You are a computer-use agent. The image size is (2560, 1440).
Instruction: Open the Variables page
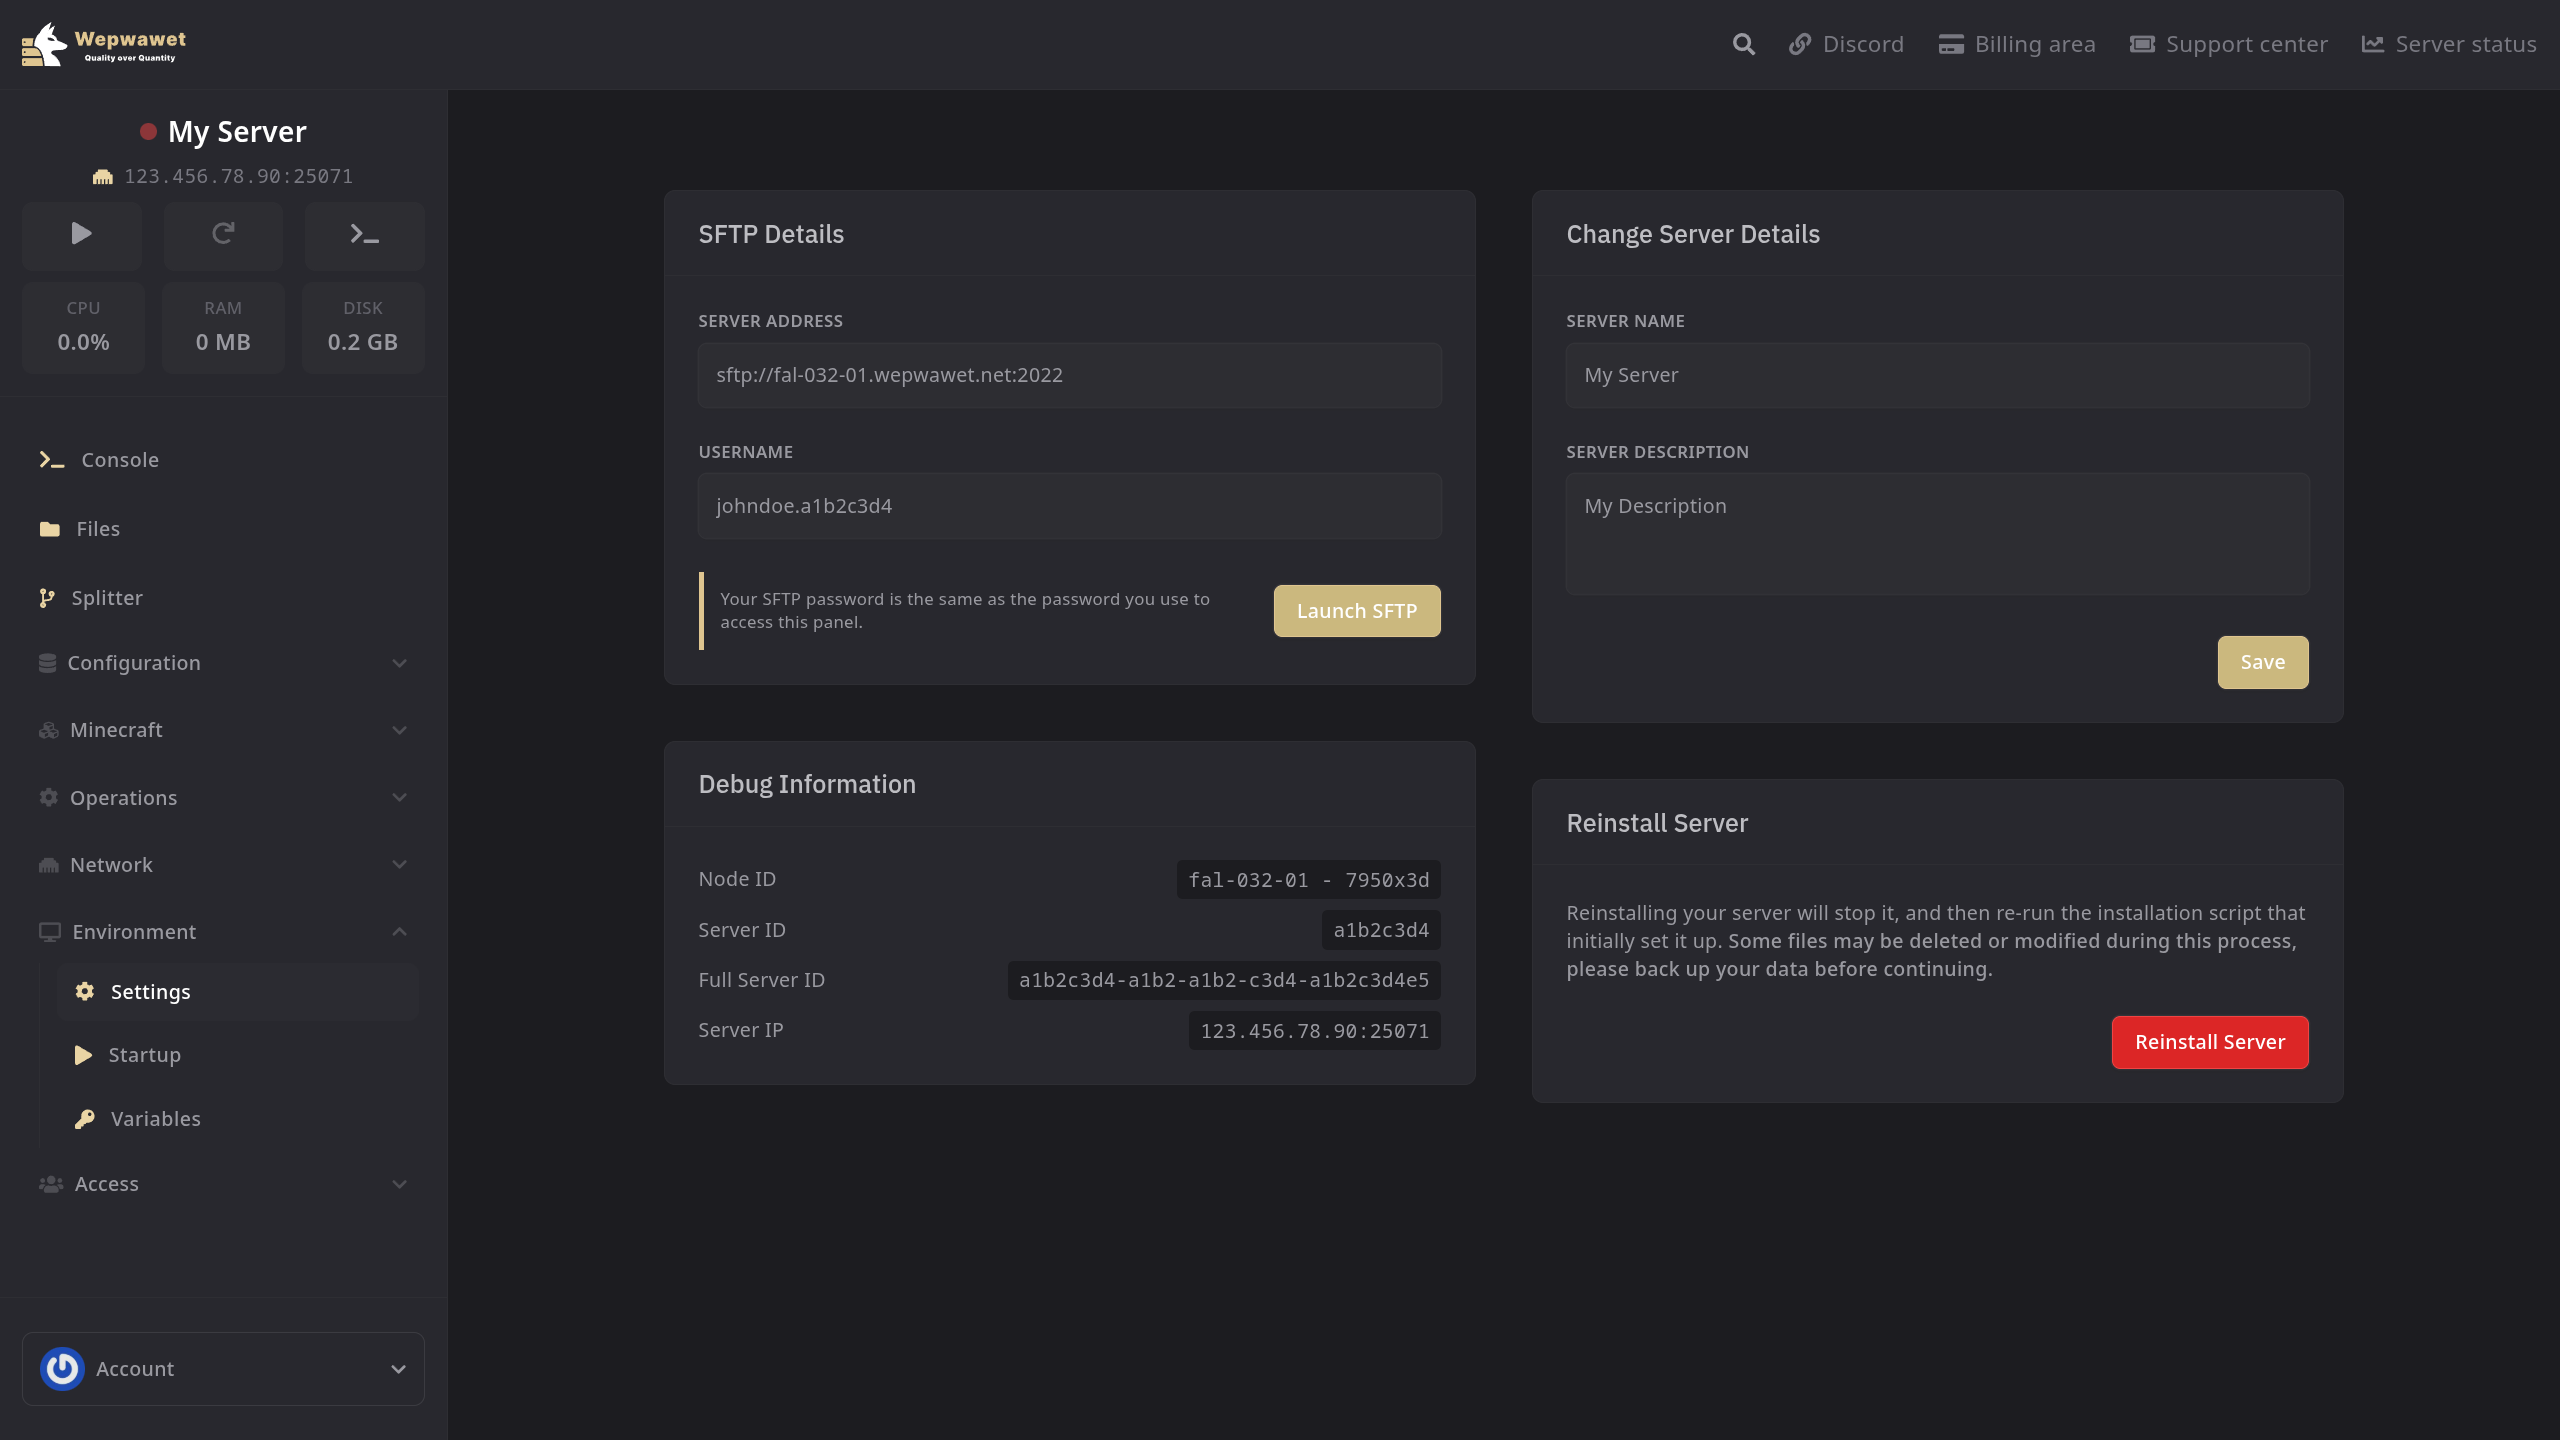click(155, 1119)
